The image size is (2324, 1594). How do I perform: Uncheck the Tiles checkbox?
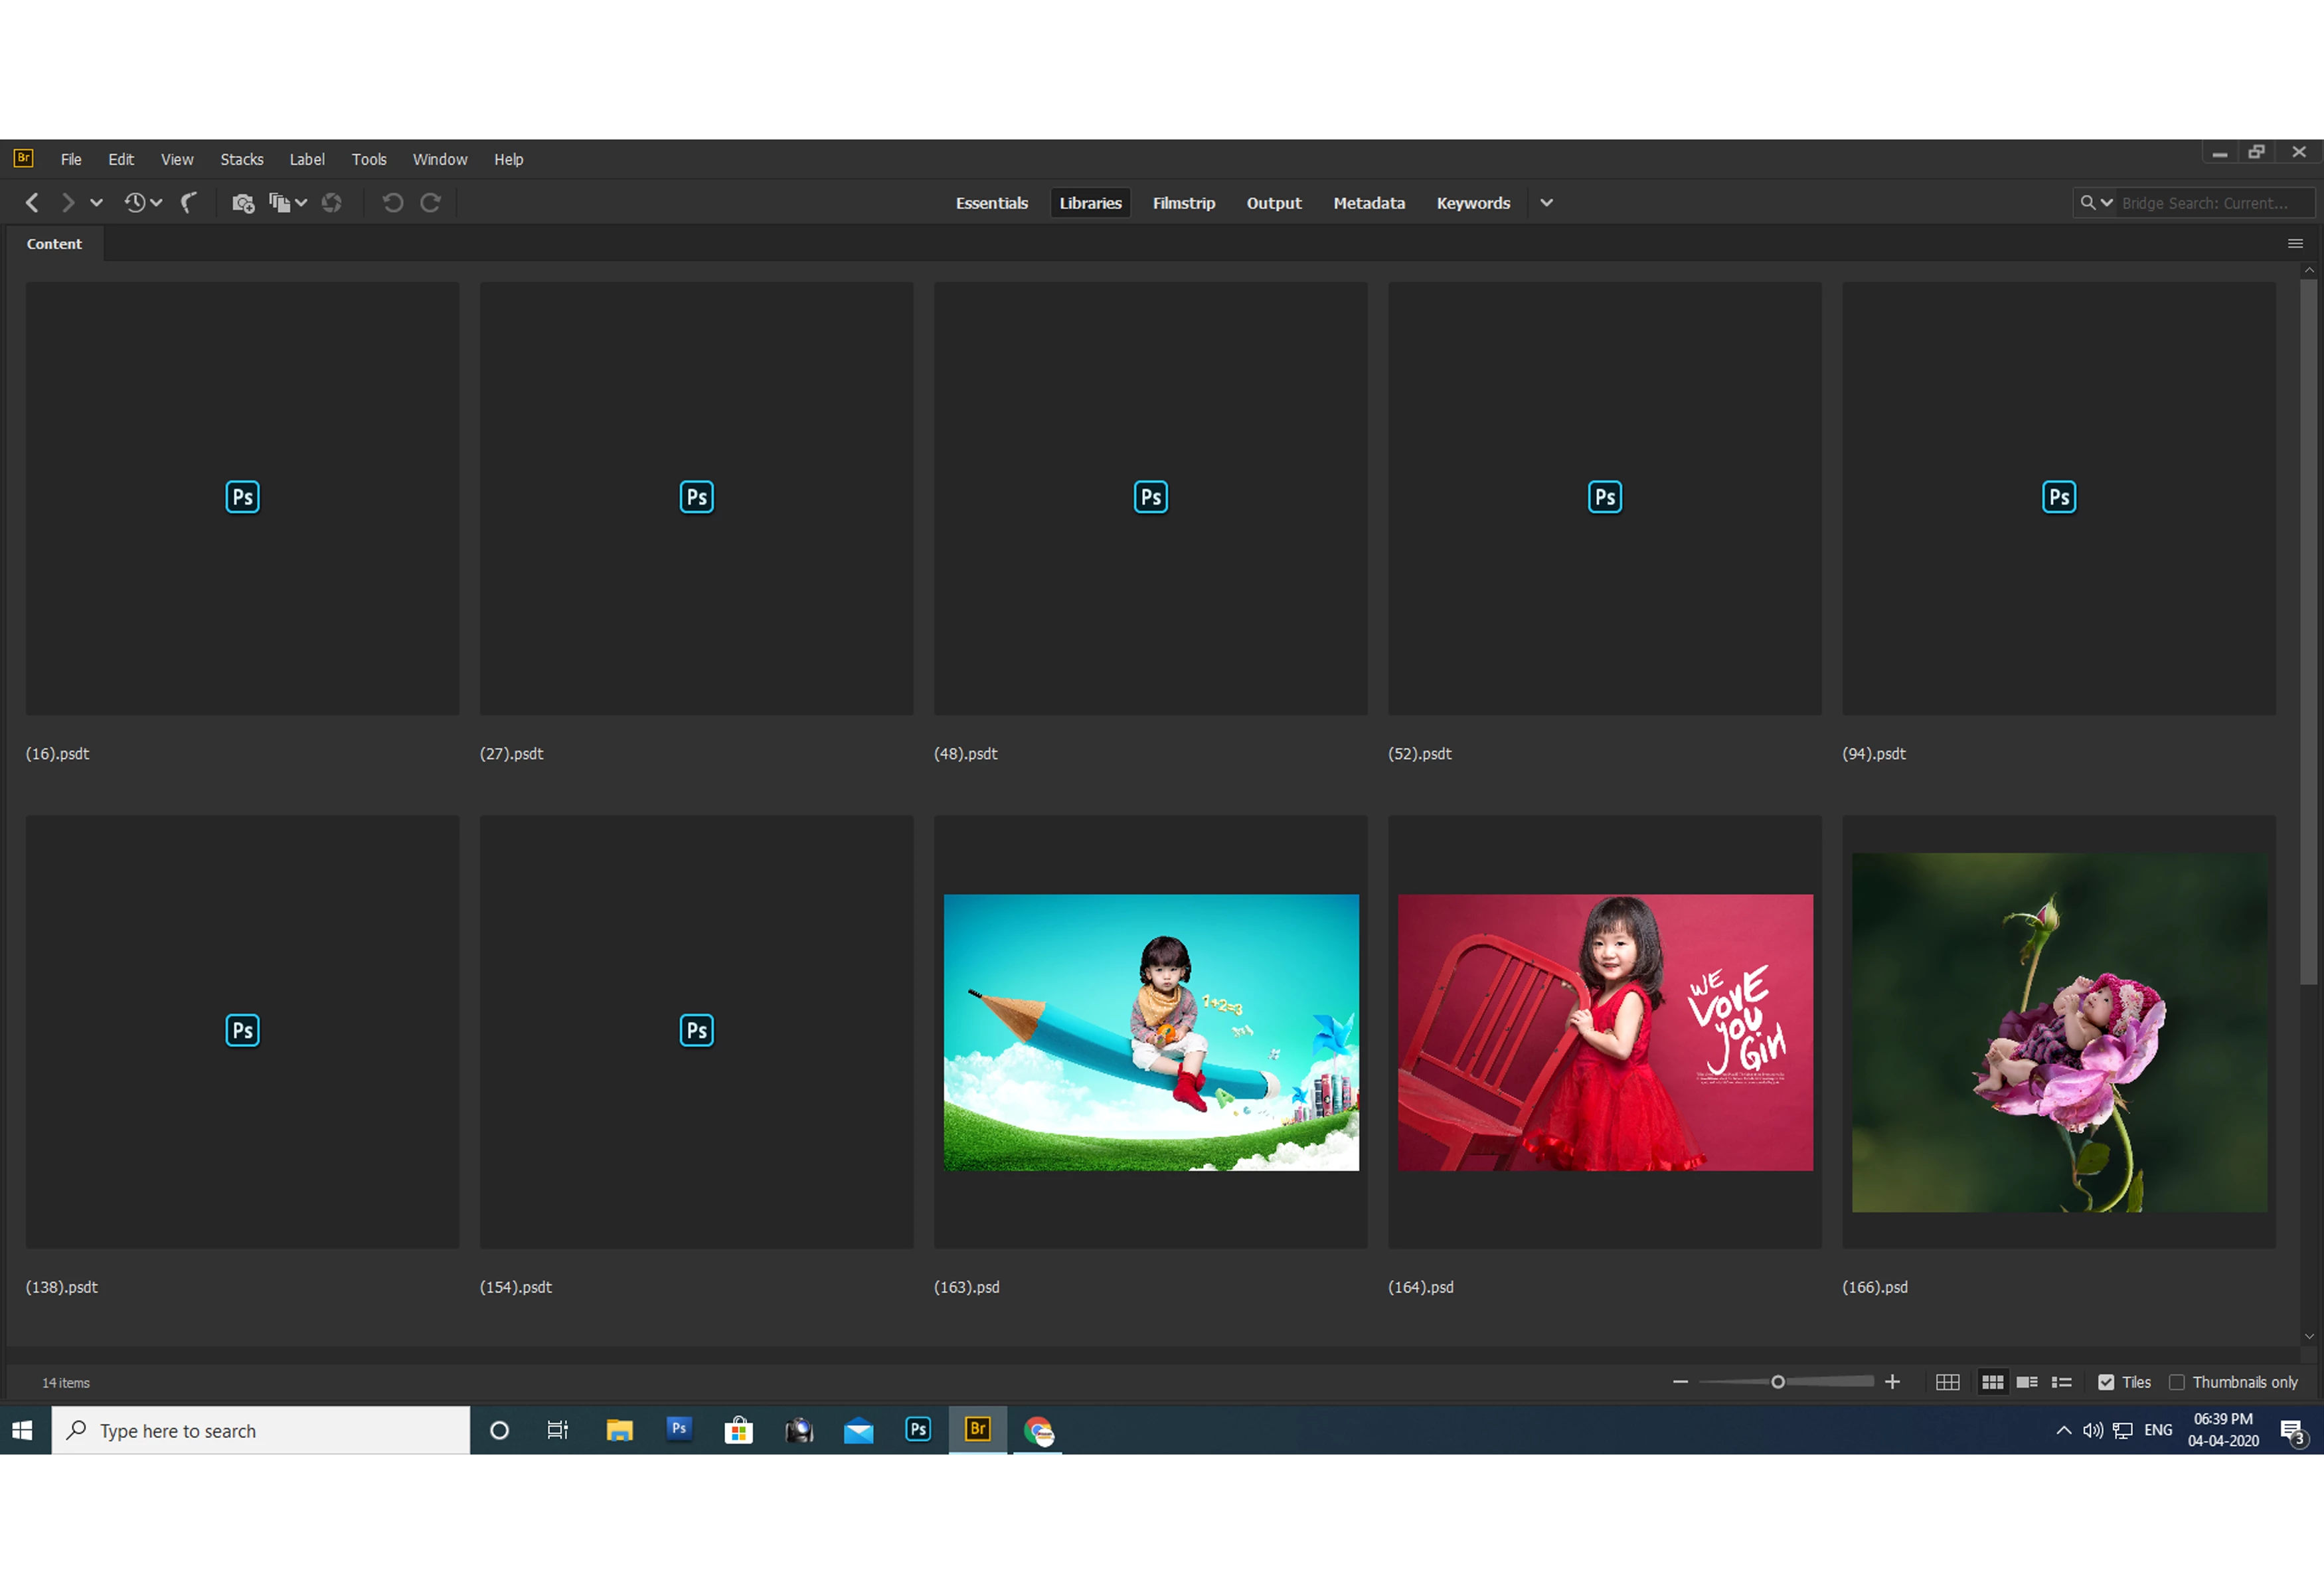2106,1382
